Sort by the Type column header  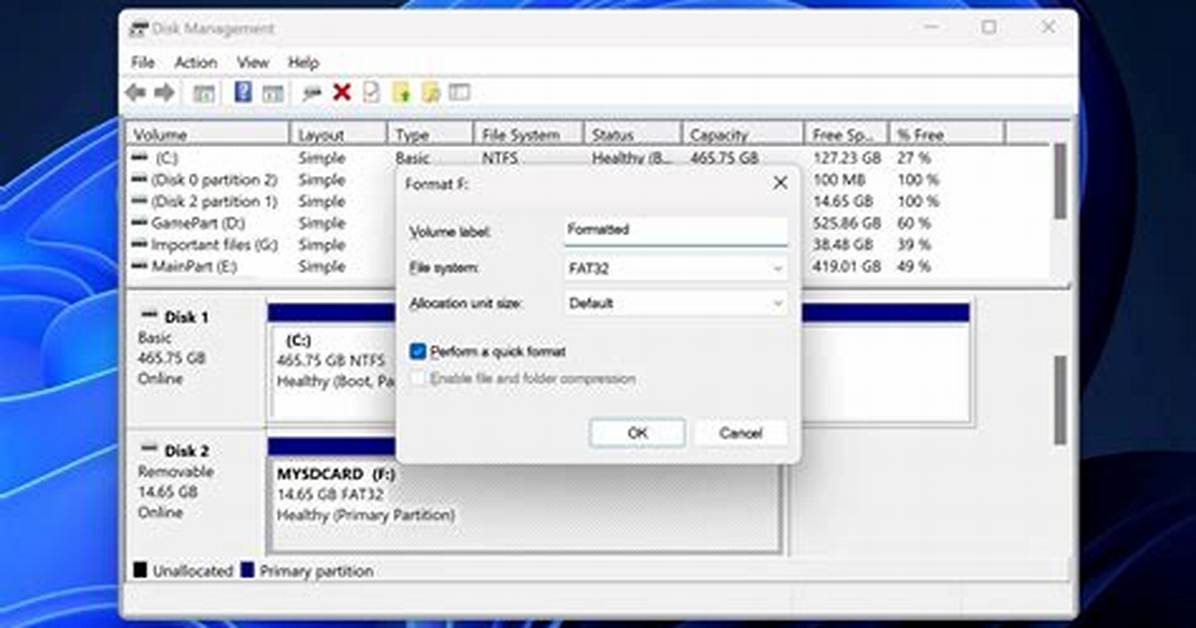tap(430, 134)
